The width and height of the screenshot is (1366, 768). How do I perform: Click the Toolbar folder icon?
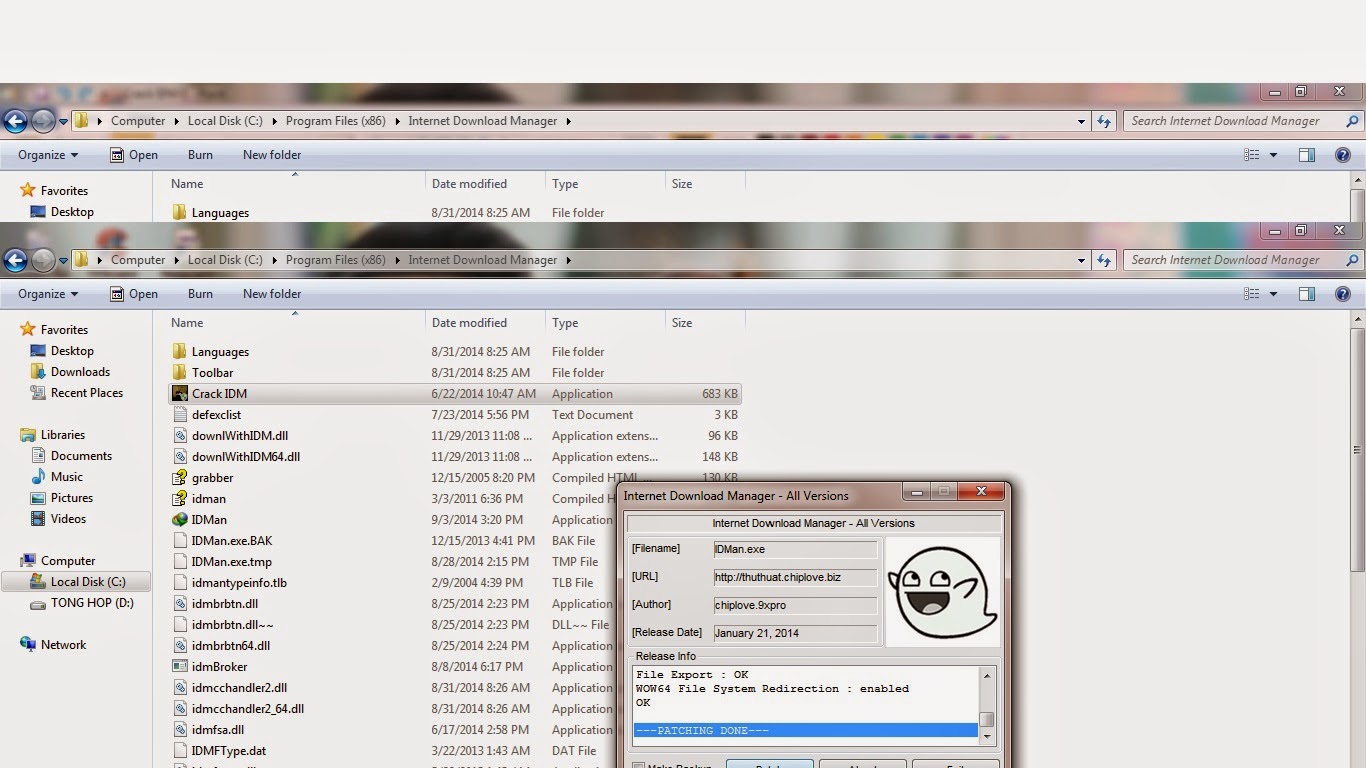pyautogui.click(x=180, y=373)
